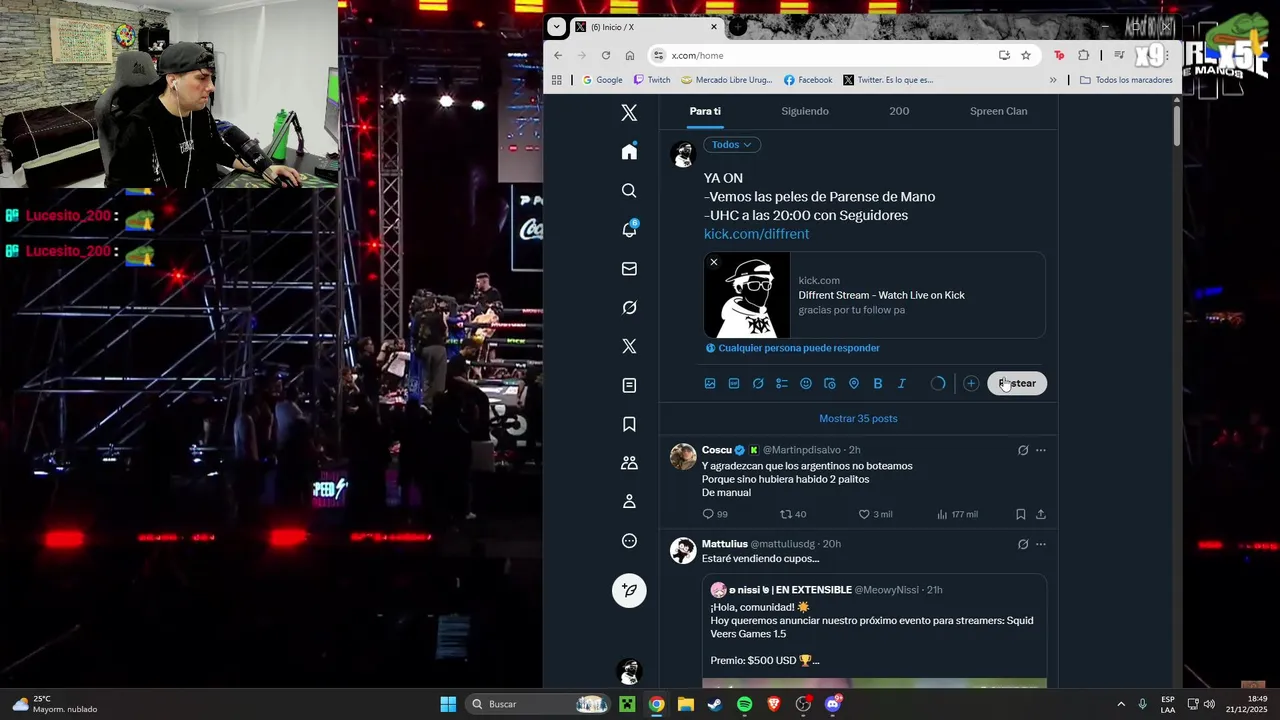Open More options circle icon in sidebar
This screenshot has width=1280, height=720.
pos(629,541)
